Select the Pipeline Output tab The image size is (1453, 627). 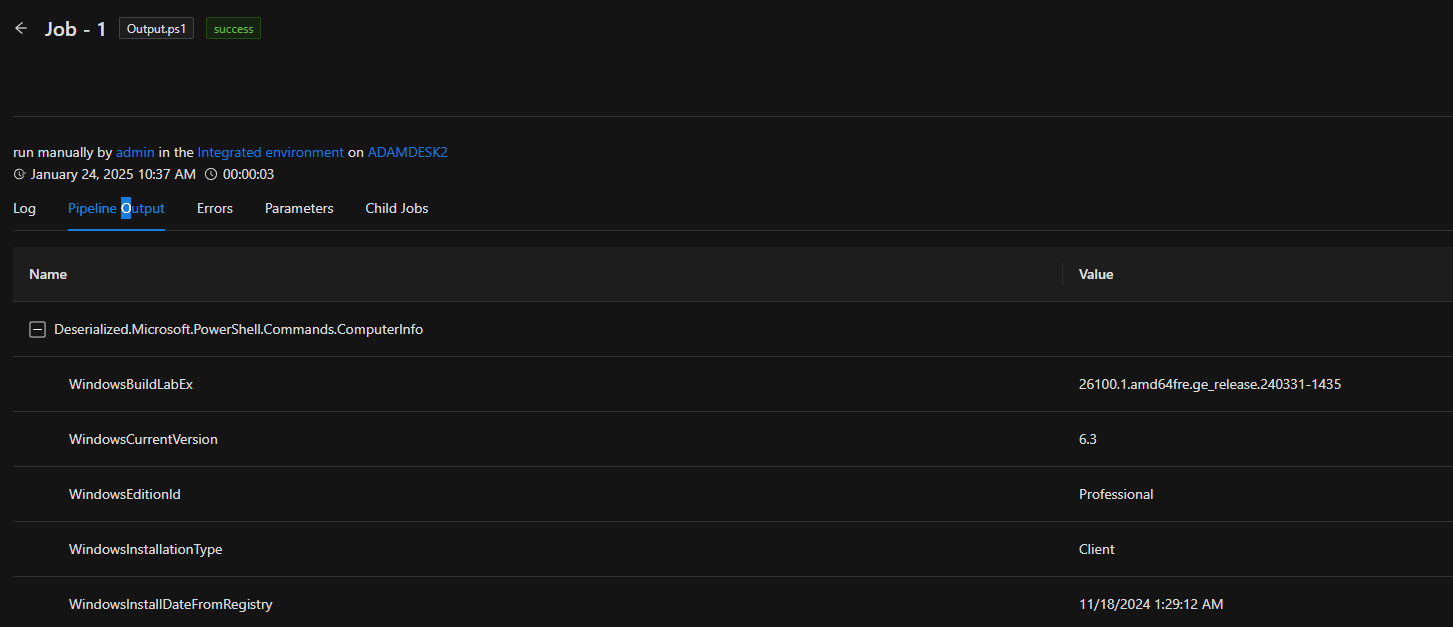tap(116, 208)
